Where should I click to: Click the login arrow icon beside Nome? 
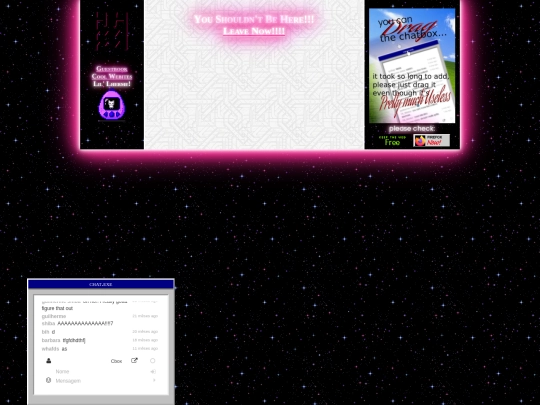[153, 372]
